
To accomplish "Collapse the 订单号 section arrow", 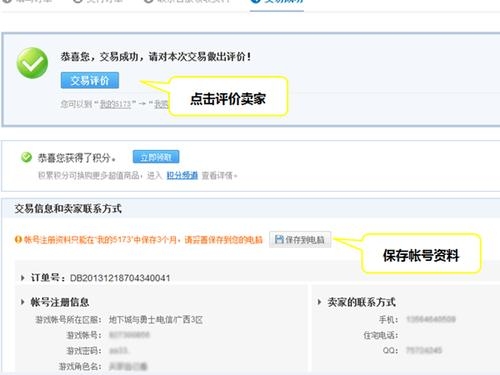I will pos(22,278).
